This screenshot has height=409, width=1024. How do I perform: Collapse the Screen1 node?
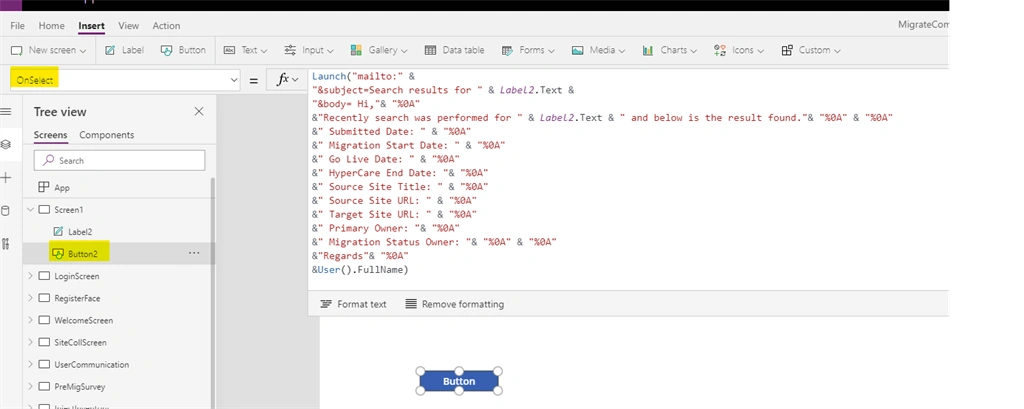(30, 210)
